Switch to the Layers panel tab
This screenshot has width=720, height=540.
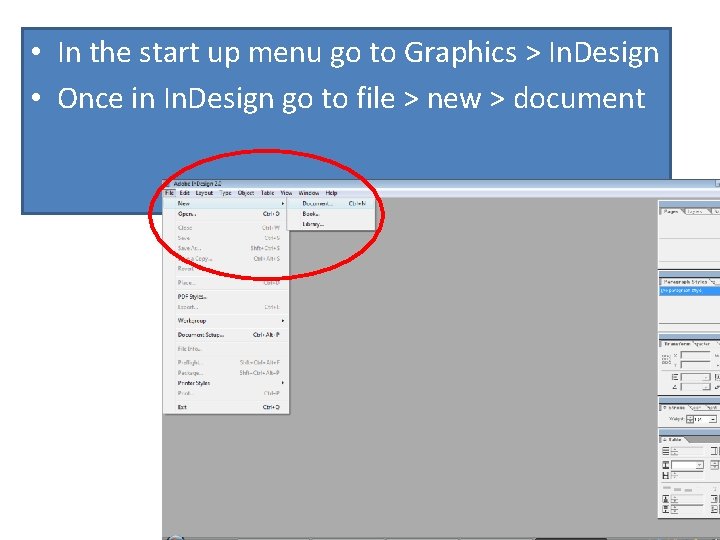coord(696,212)
